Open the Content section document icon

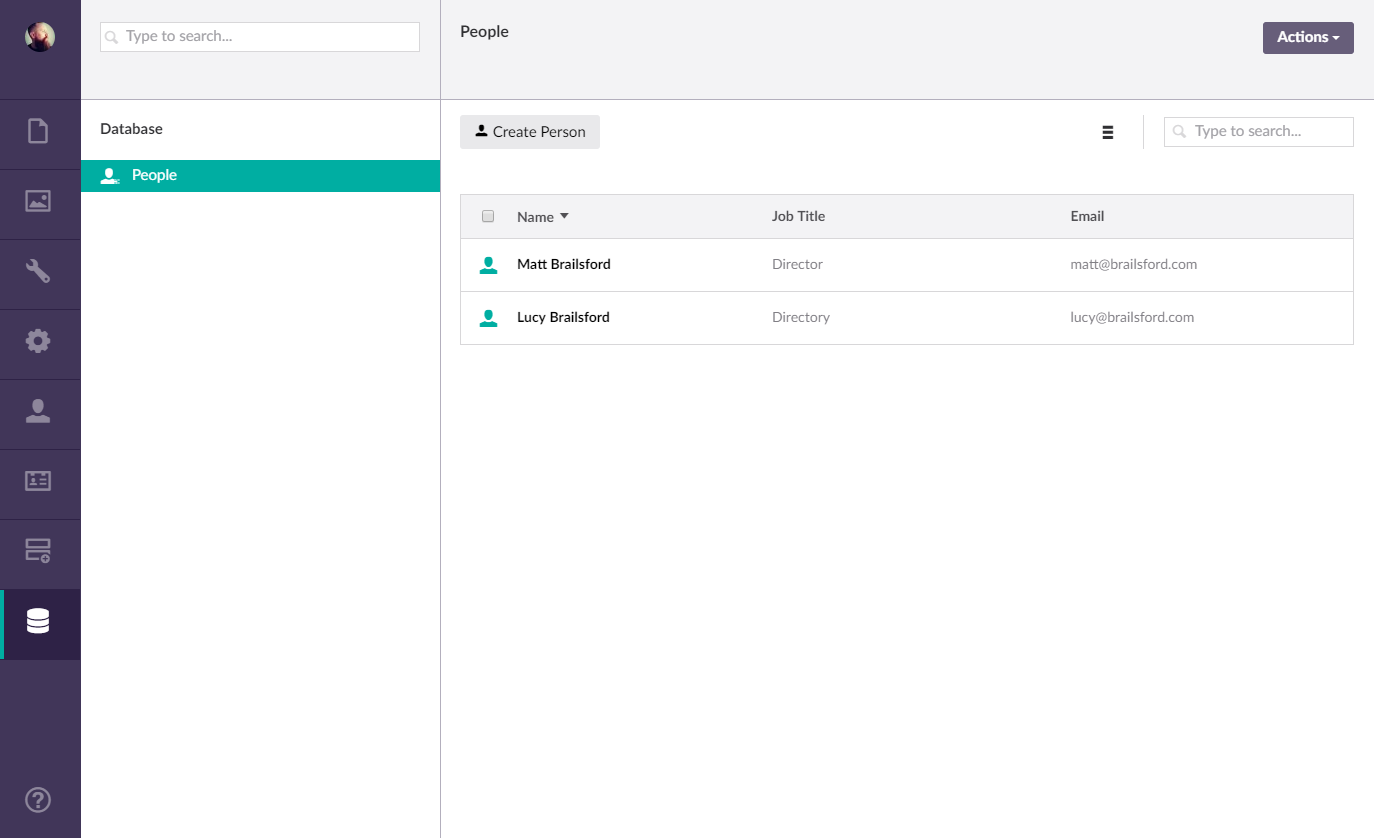tap(38, 131)
